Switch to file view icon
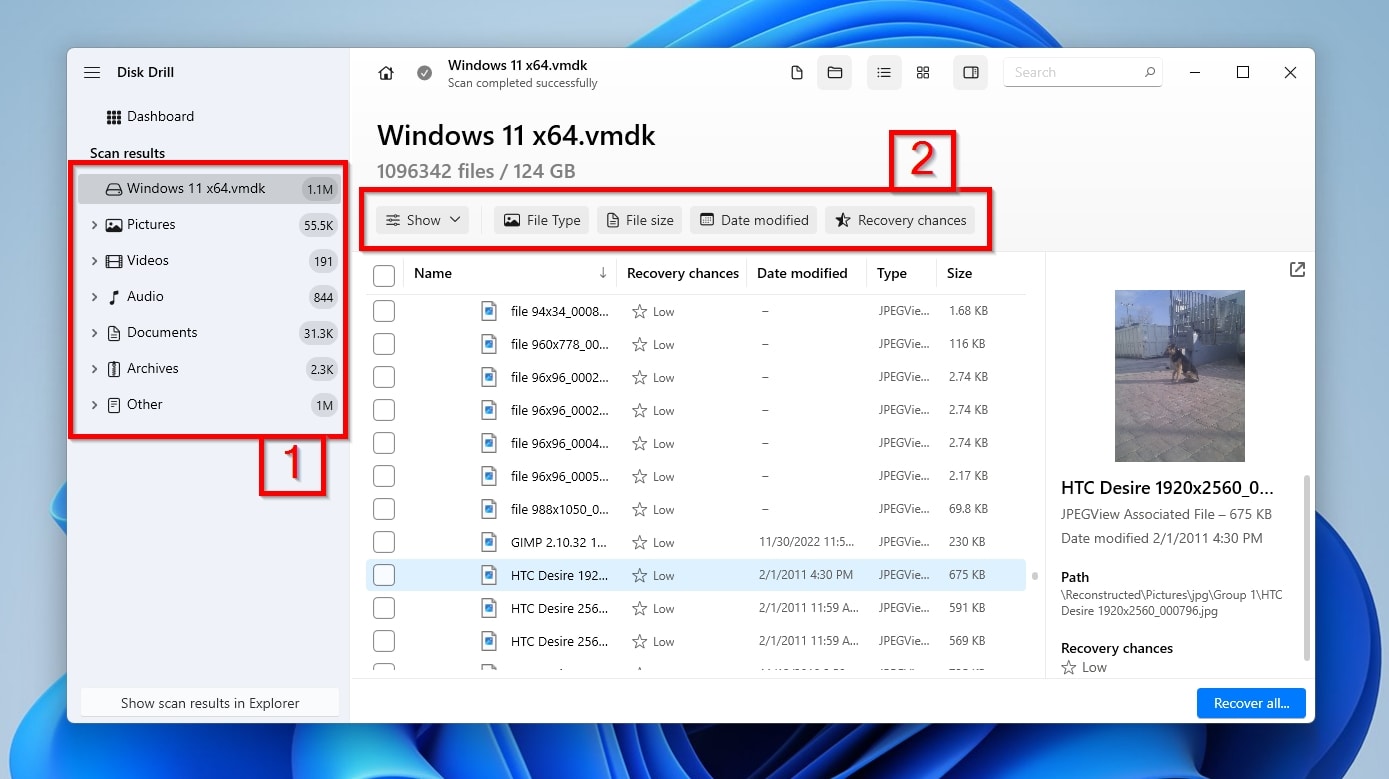Image resolution: width=1389 pixels, height=779 pixels. coord(797,73)
